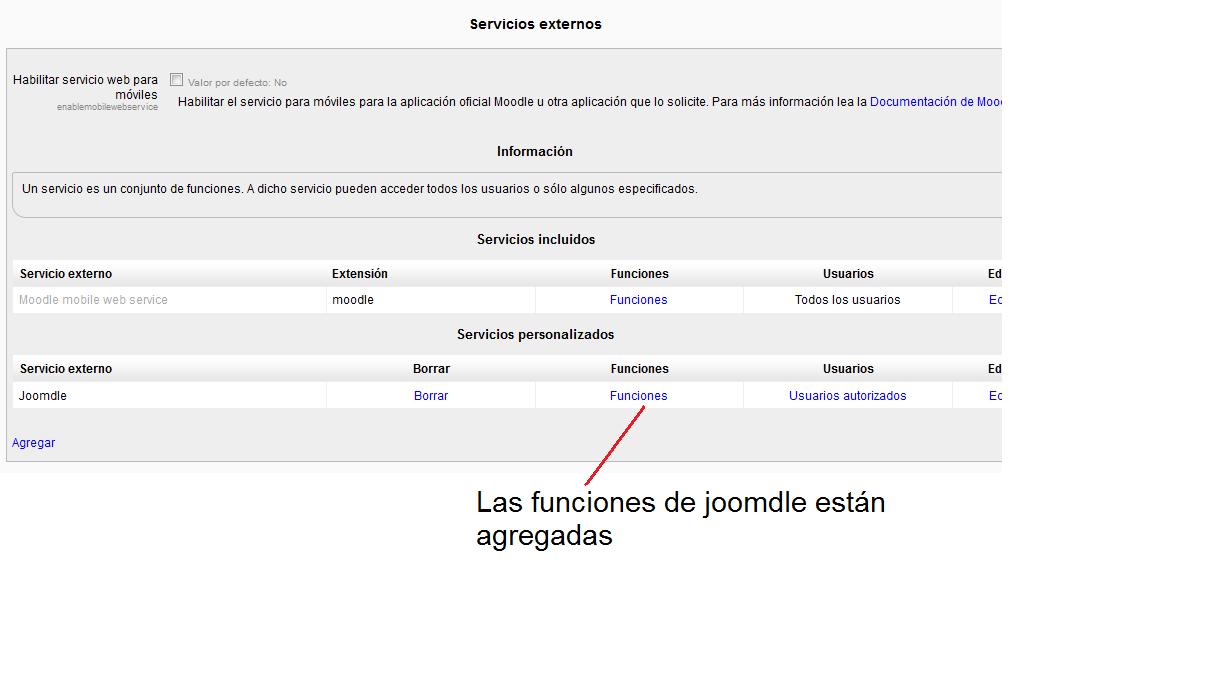The width and height of the screenshot is (1218, 675).
Task: Click the Extensión column header
Action: click(x=360, y=274)
